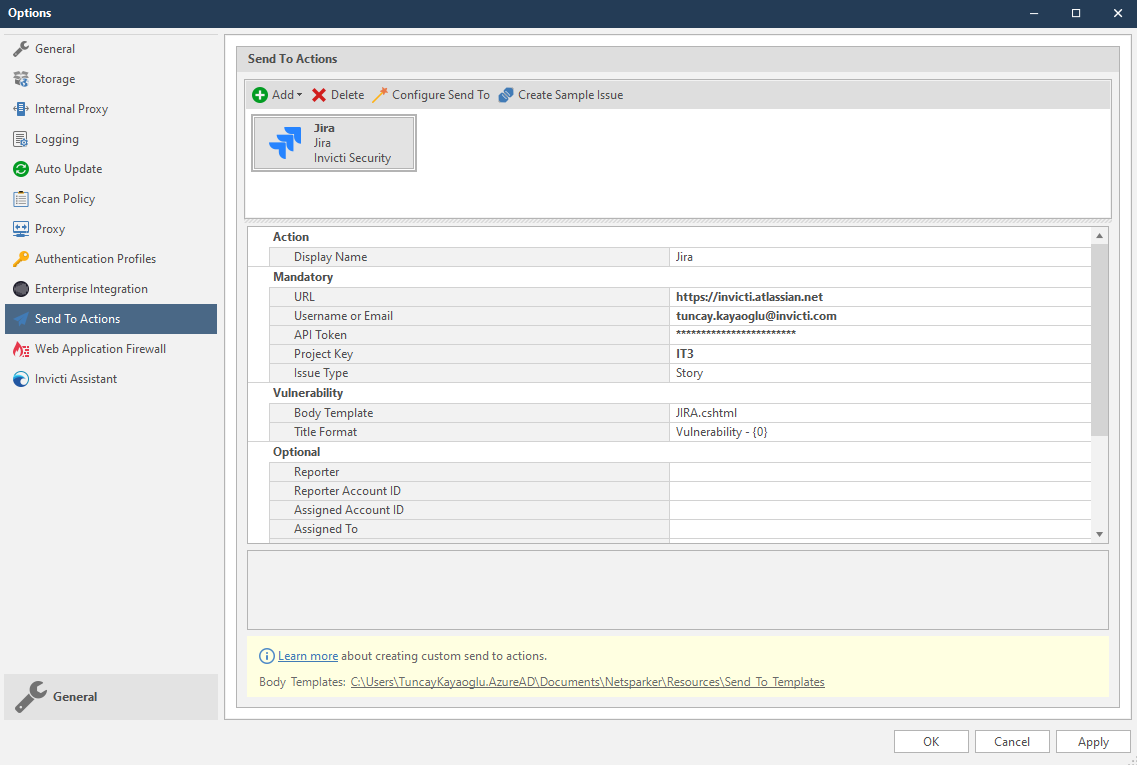Open Web Application Firewall settings
Viewport: 1137px width, 765px height.
click(x=101, y=348)
